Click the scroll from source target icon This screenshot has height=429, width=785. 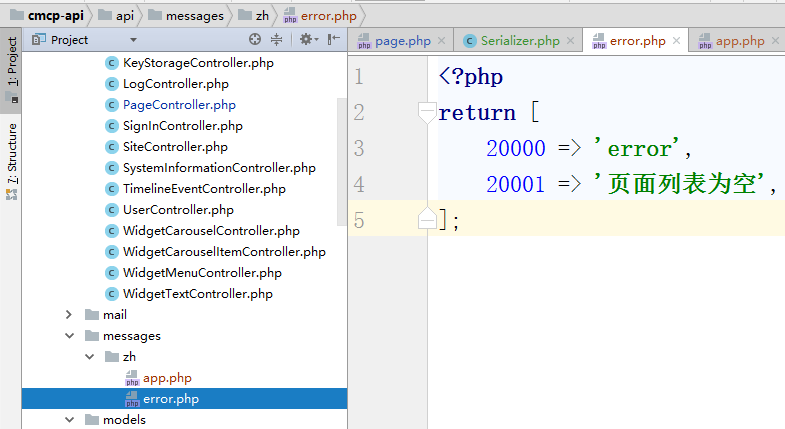[255, 40]
